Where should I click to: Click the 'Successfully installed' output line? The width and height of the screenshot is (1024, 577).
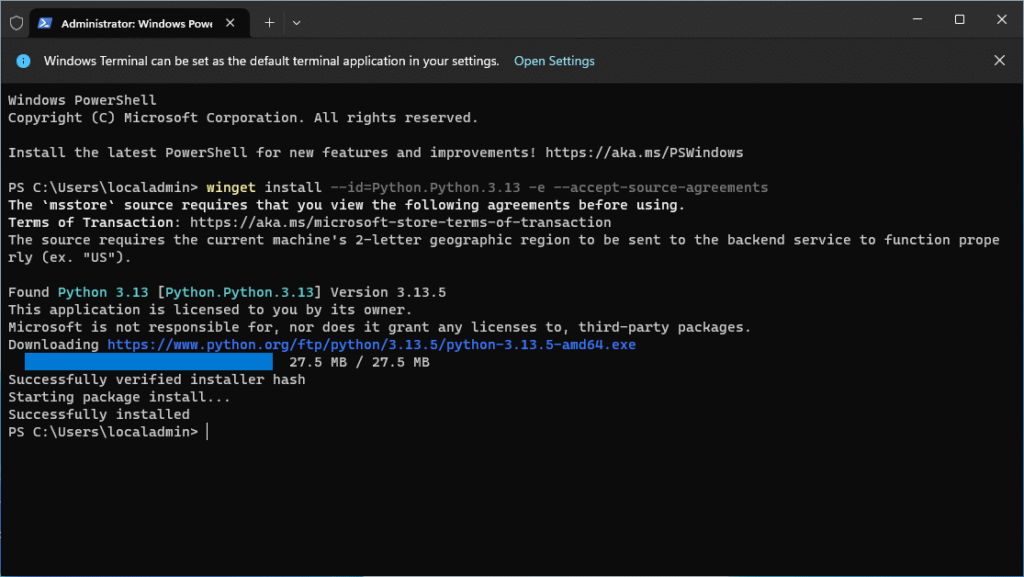[99, 414]
